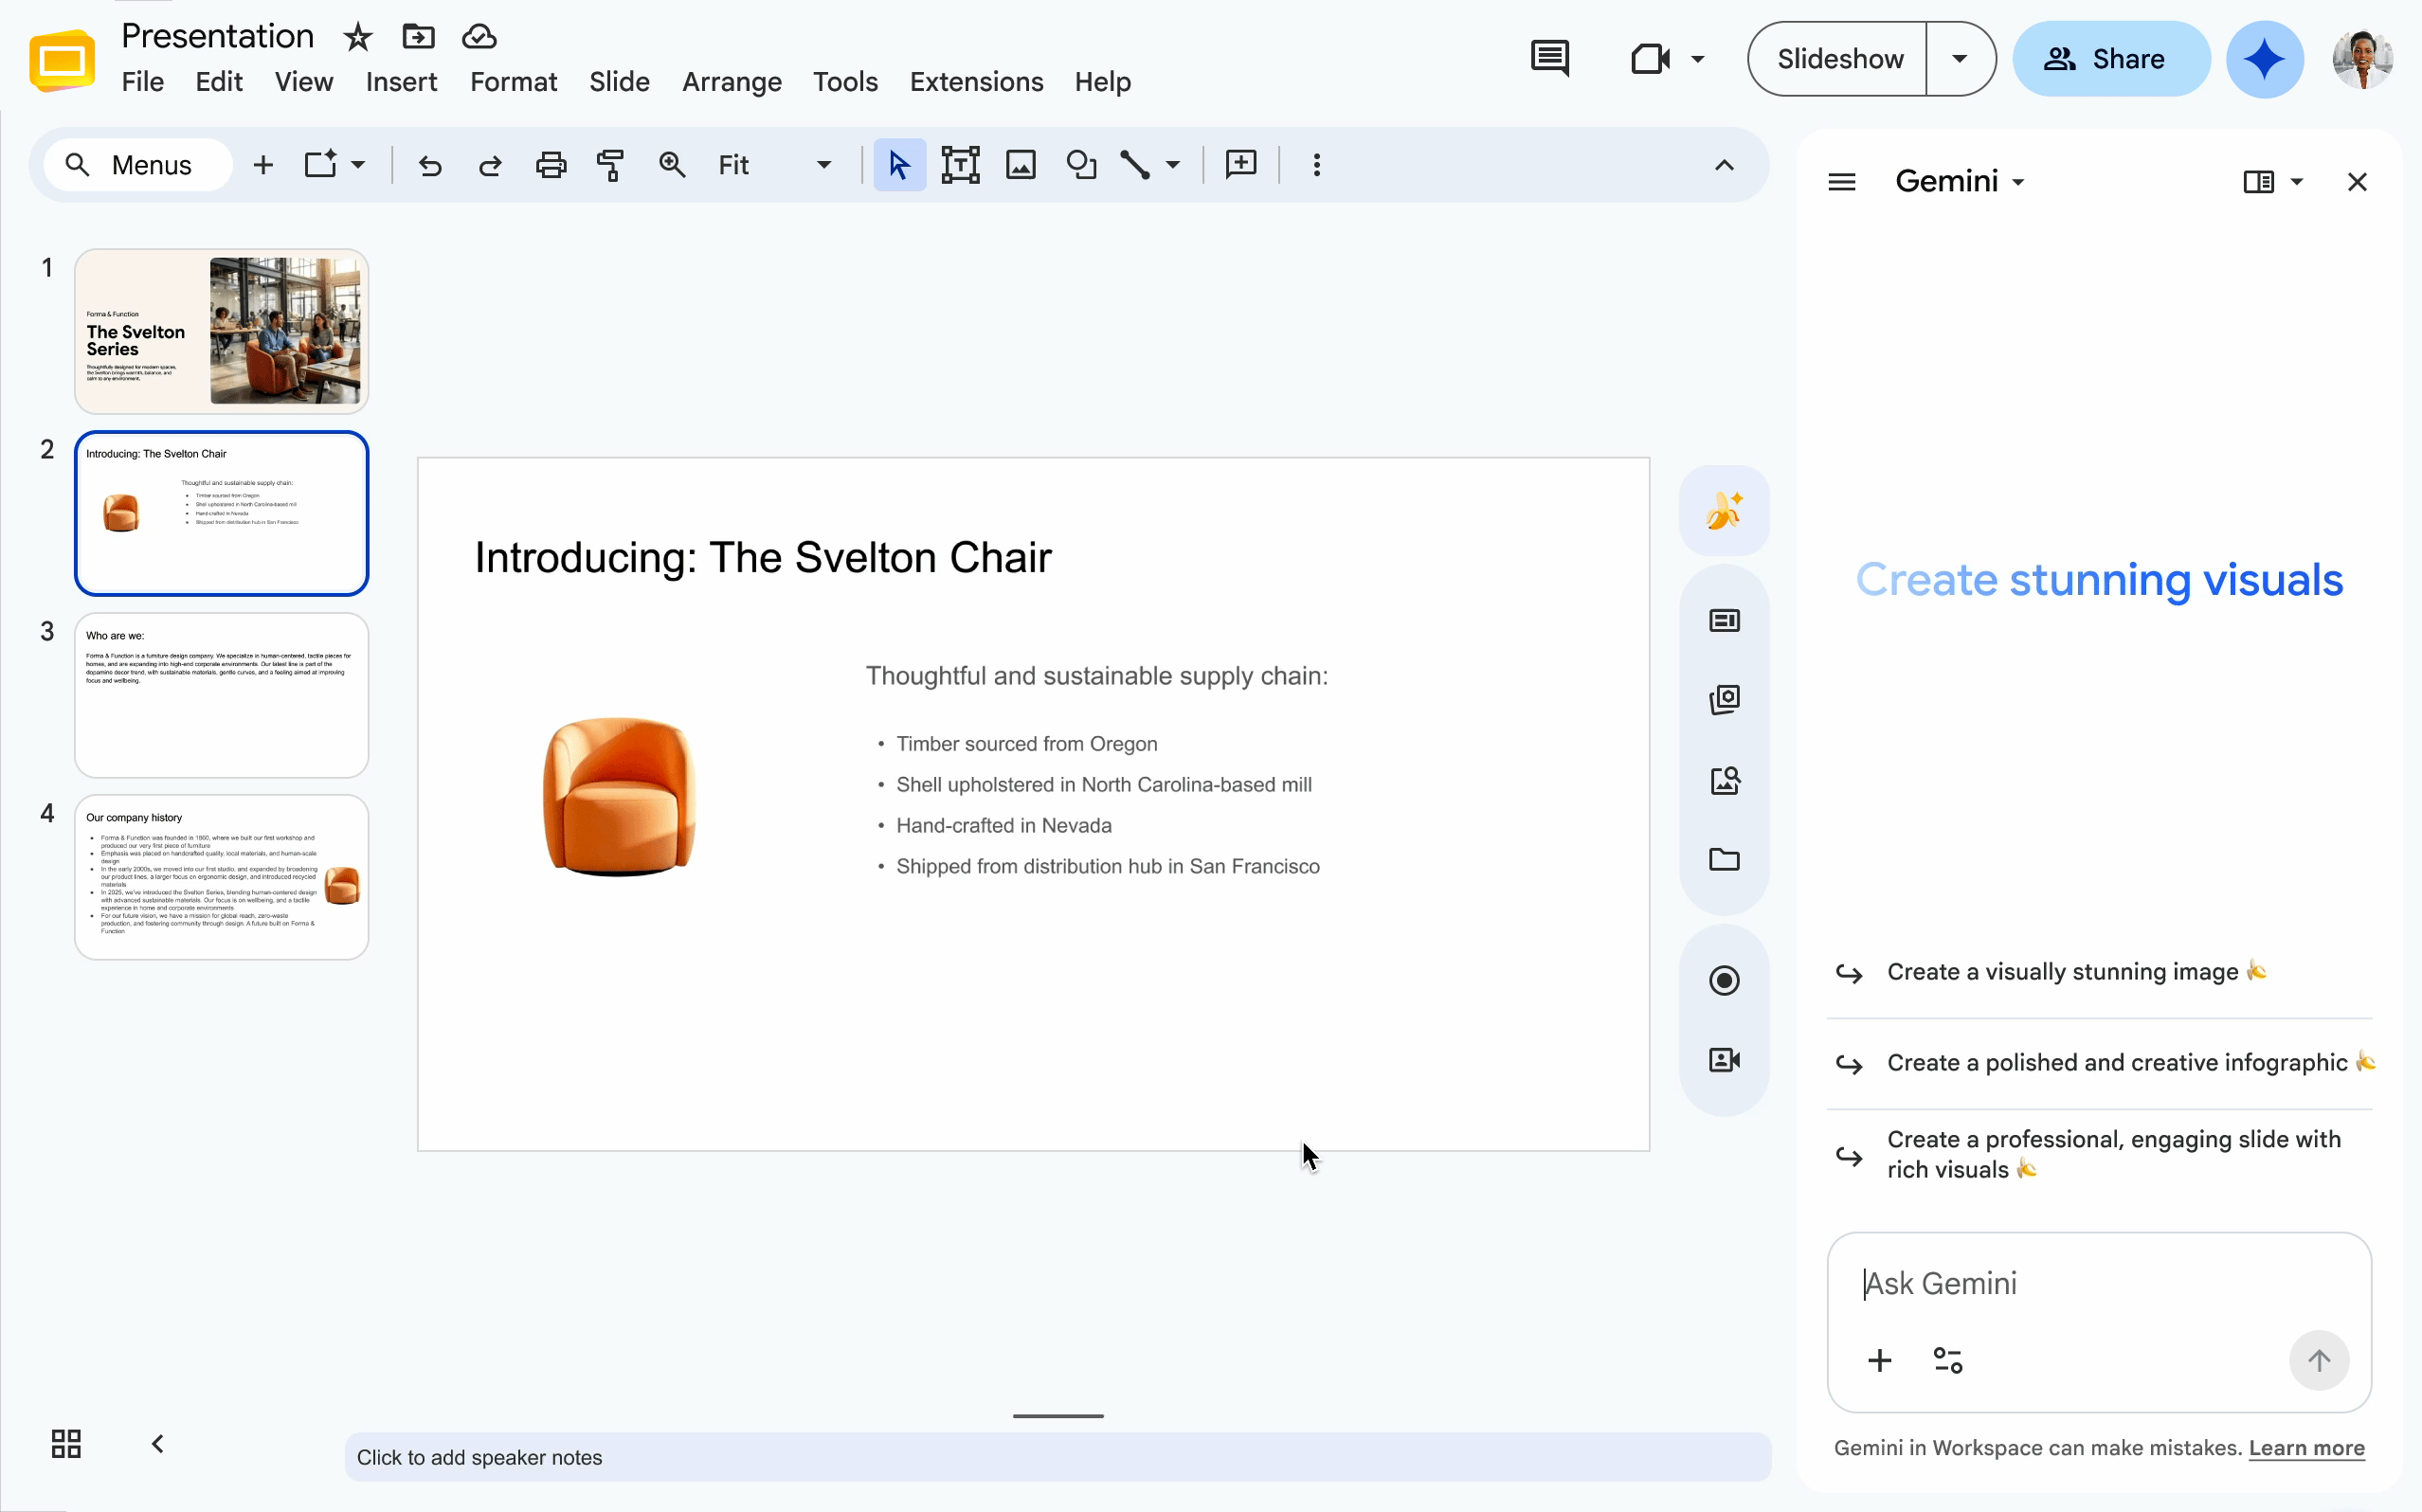Add a comment from toolbar
This screenshot has width=2422, height=1512.
[x=1241, y=165]
